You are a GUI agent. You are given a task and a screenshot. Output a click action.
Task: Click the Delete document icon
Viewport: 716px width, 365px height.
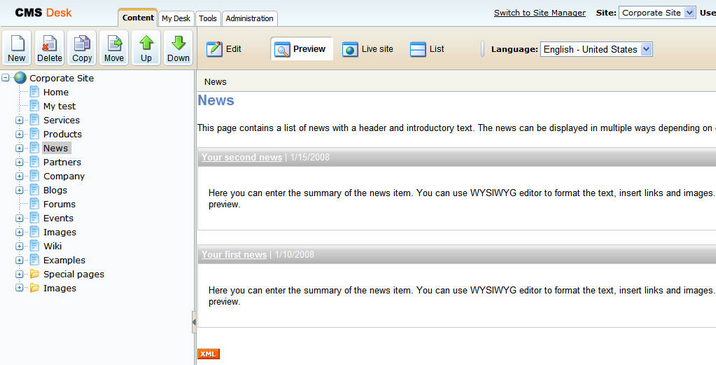click(49, 48)
